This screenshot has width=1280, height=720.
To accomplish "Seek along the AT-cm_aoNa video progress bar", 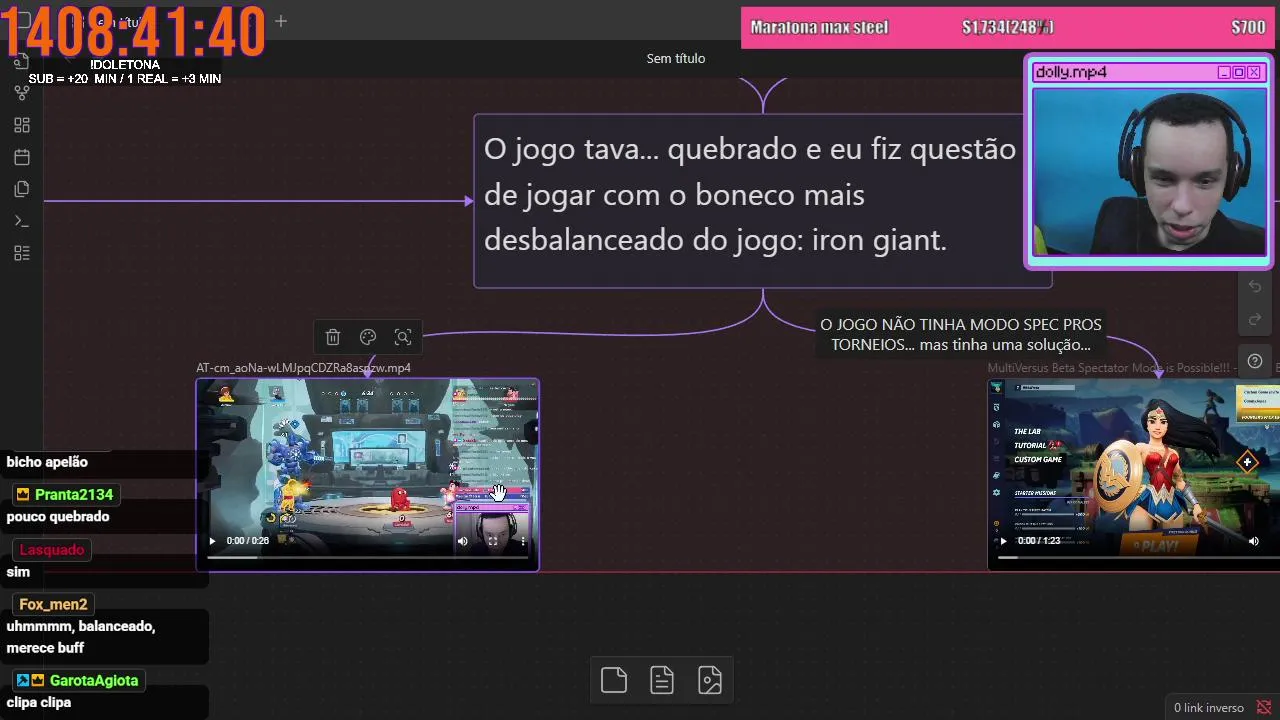I will click(367, 557).
